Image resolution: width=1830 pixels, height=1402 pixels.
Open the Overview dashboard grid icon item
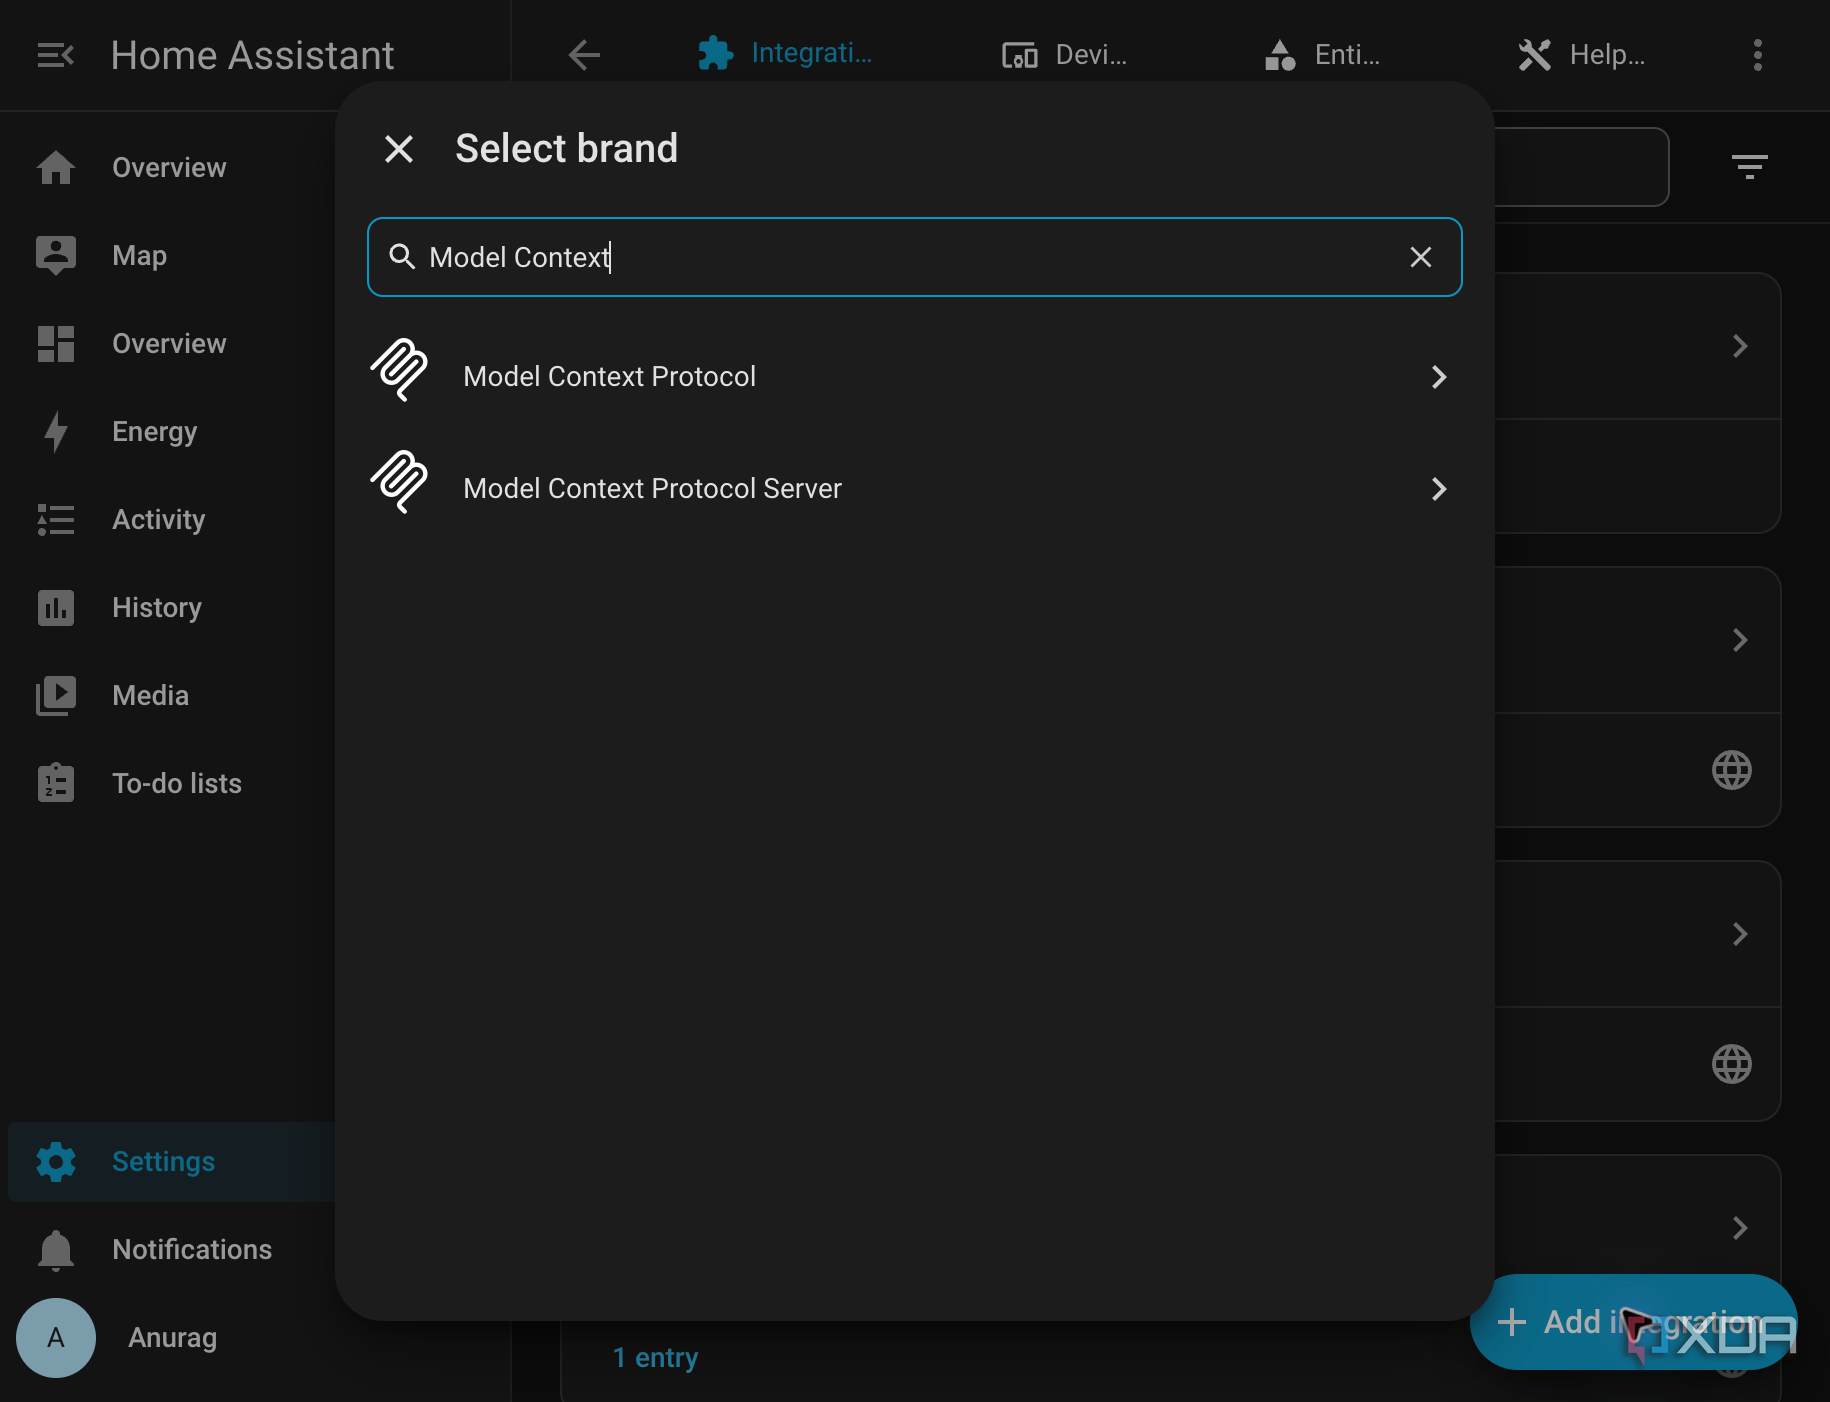[170, 343]
